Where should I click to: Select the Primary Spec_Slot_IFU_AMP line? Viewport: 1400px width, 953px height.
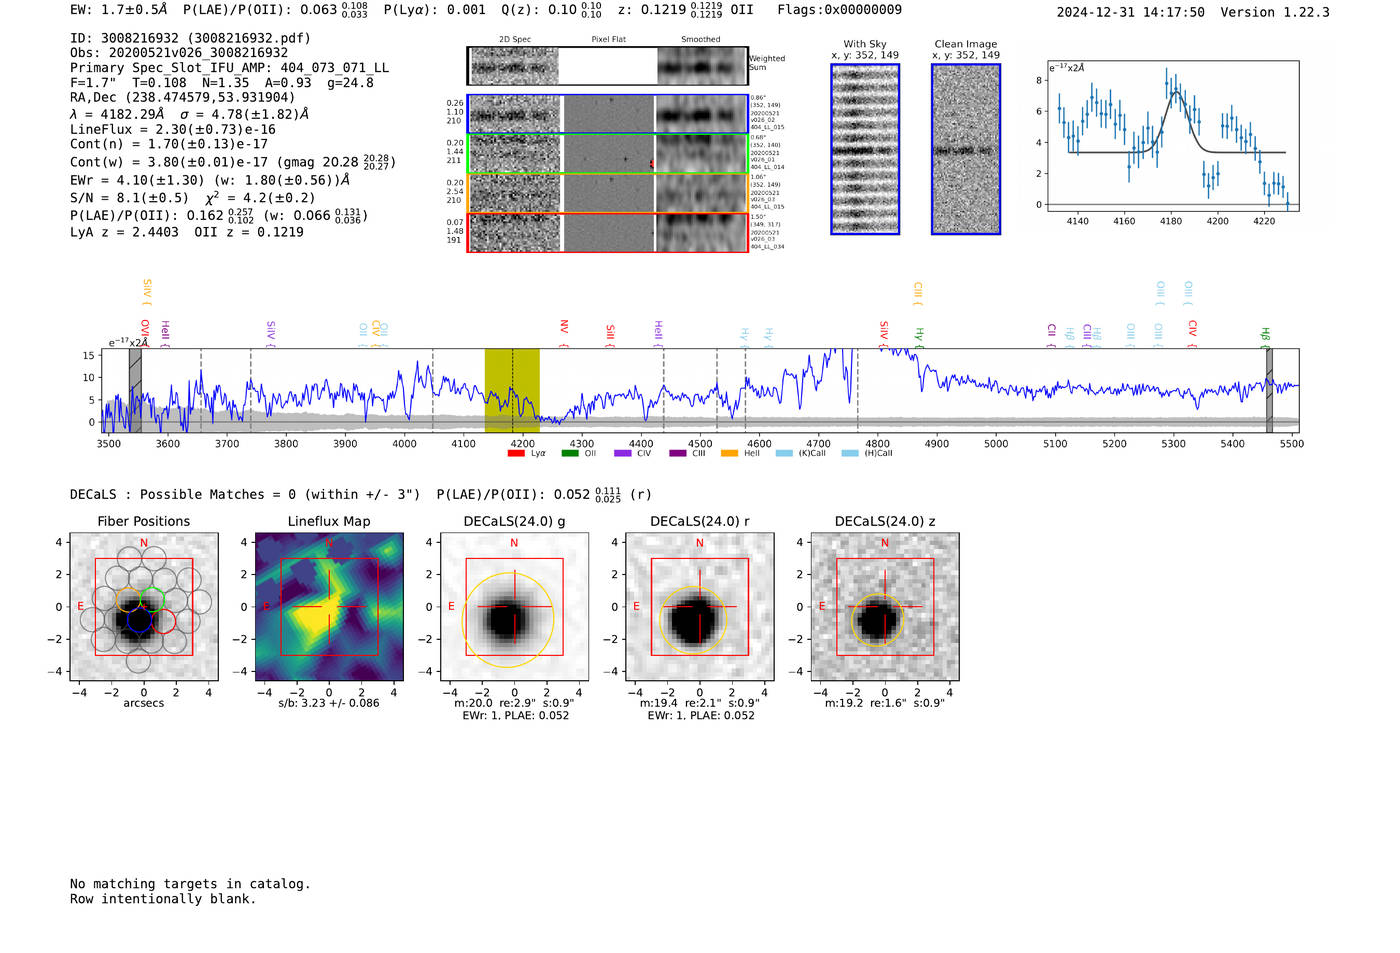point(230,68)
